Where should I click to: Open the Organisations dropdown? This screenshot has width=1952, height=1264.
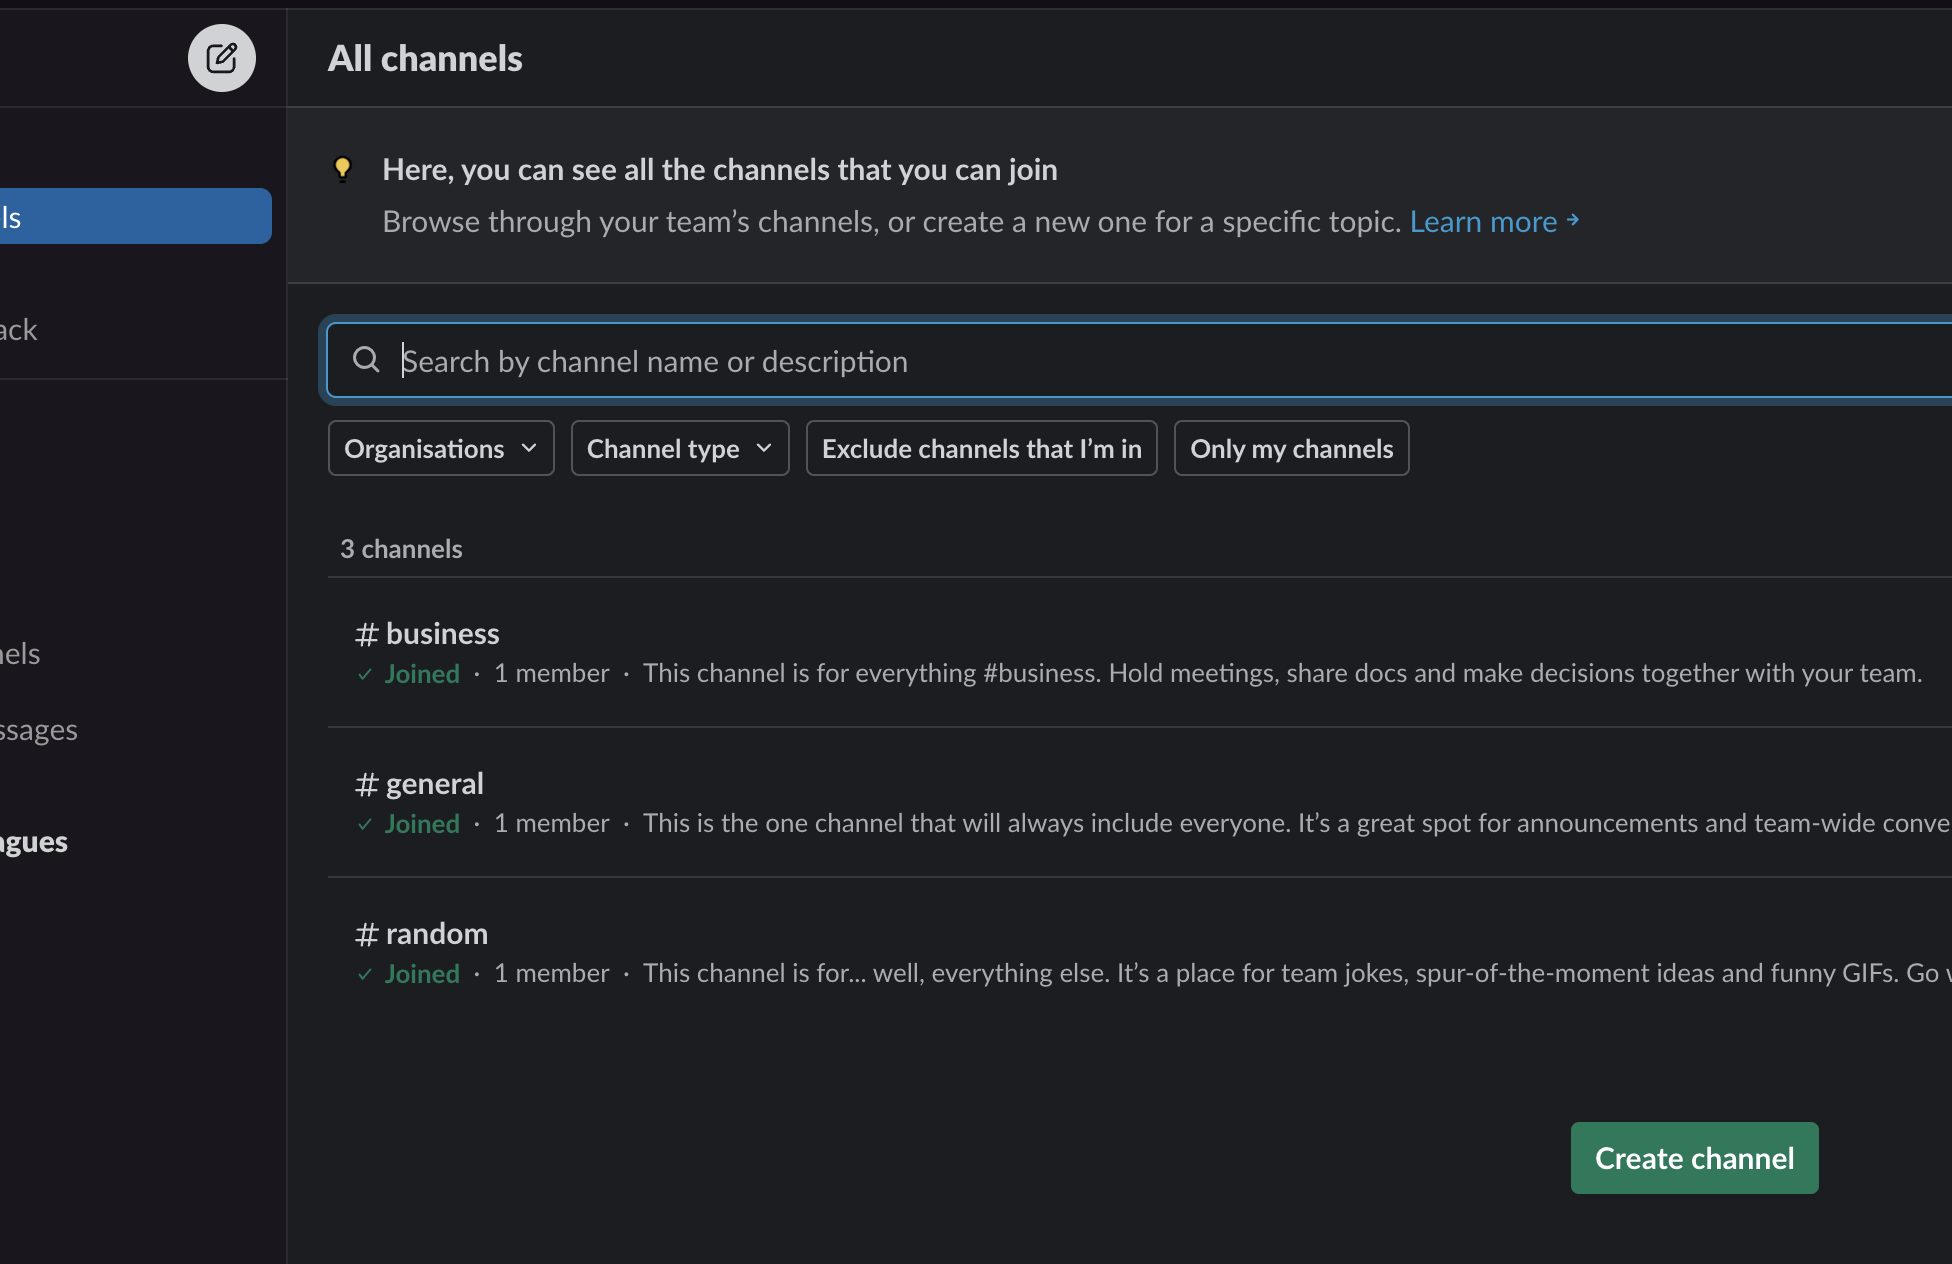(441, 448)
